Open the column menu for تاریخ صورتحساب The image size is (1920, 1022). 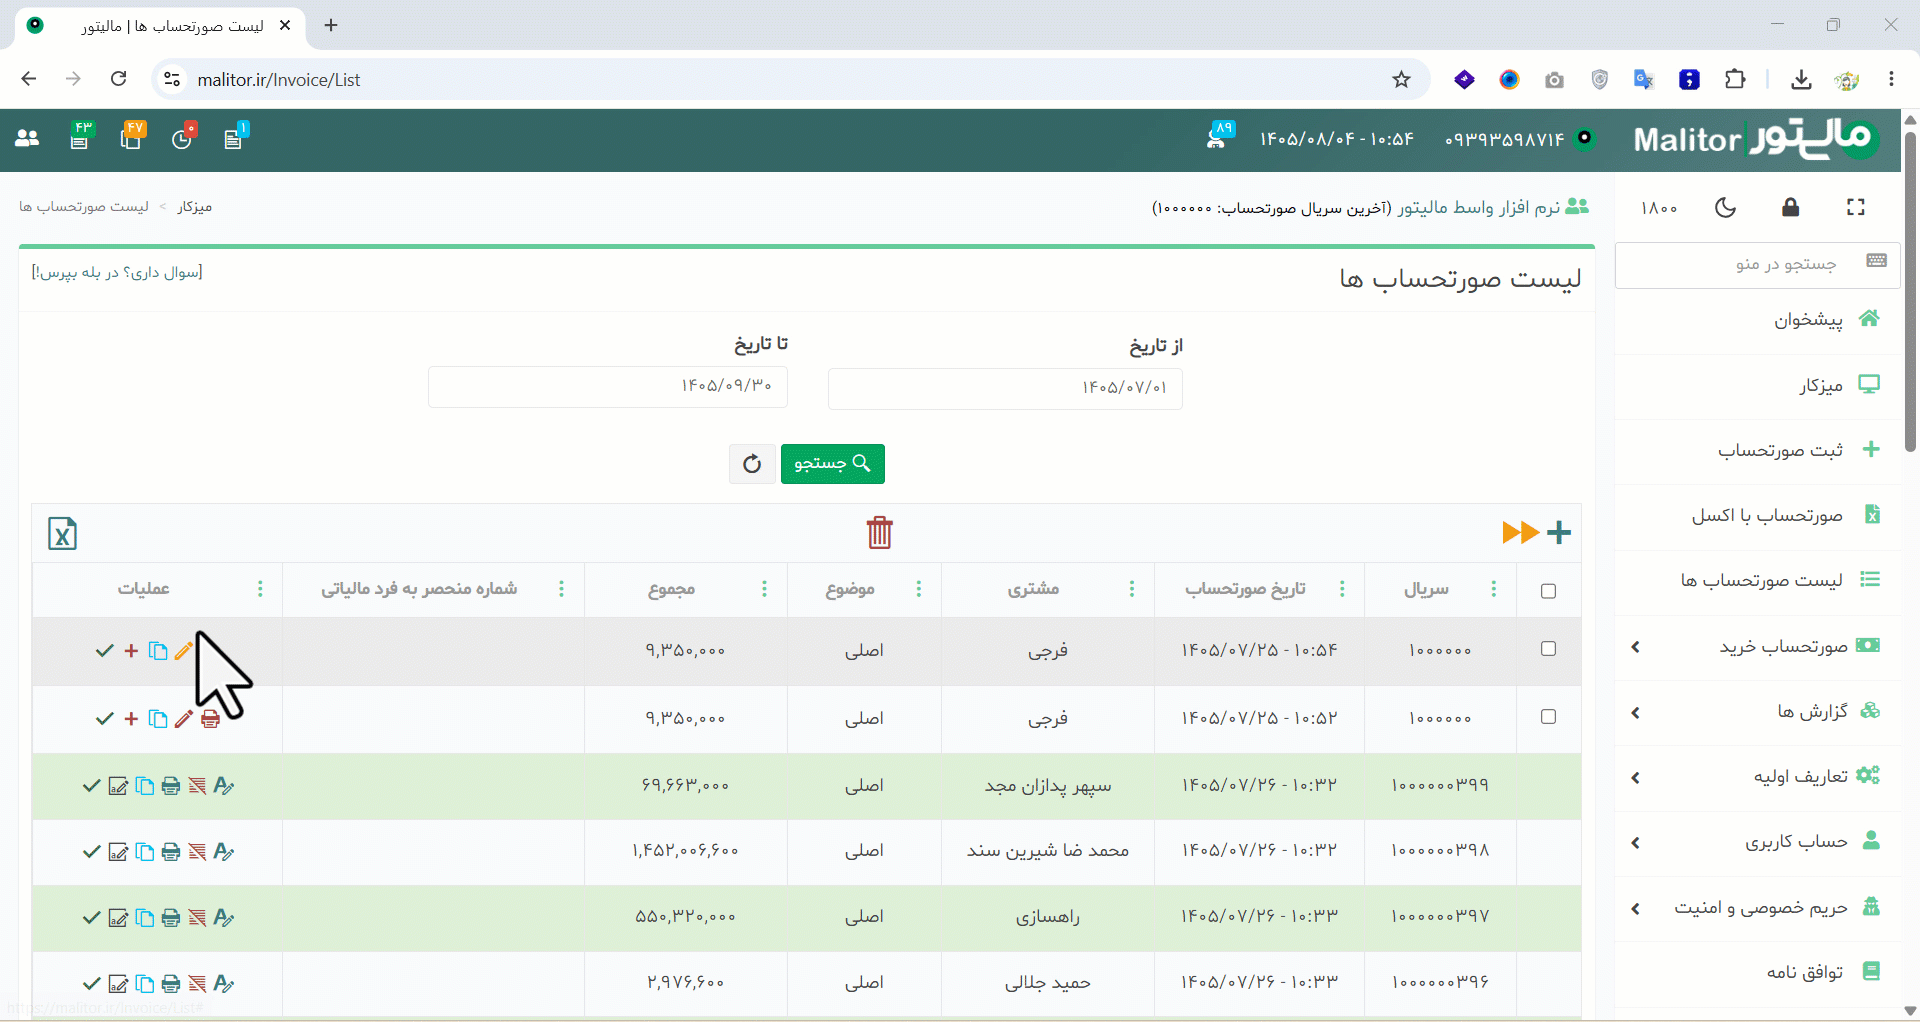1342,590
